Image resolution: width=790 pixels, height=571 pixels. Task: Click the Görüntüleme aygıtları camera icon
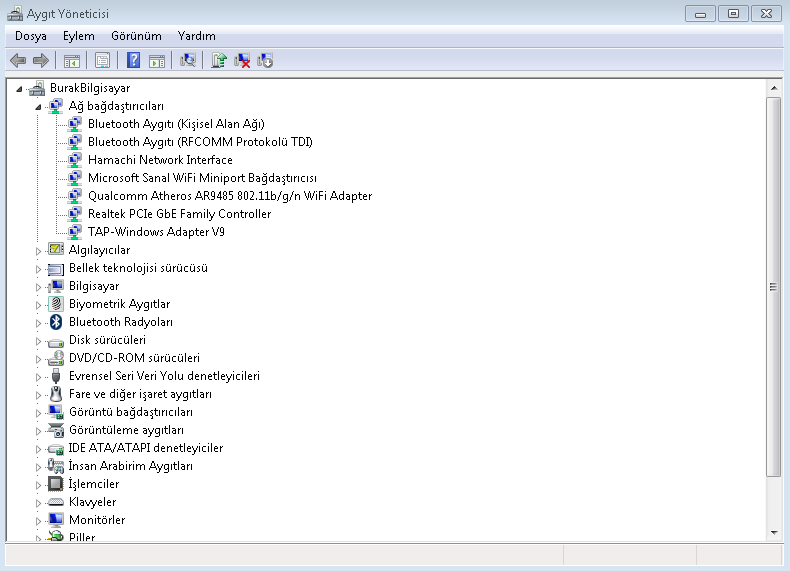coord(55,430)
